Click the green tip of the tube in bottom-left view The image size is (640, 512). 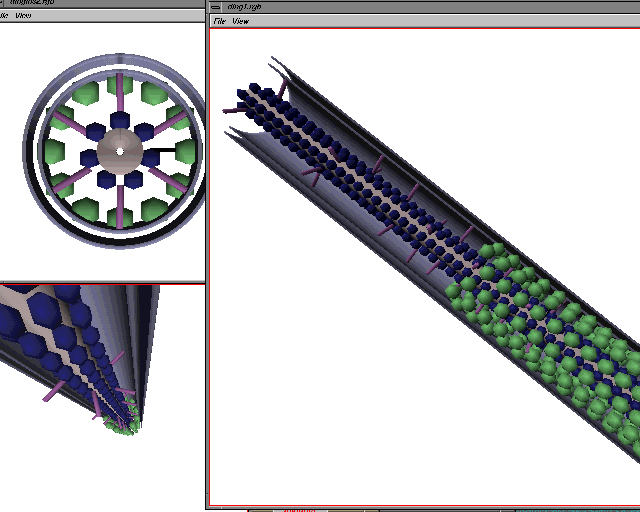click(x=125, y=427)
